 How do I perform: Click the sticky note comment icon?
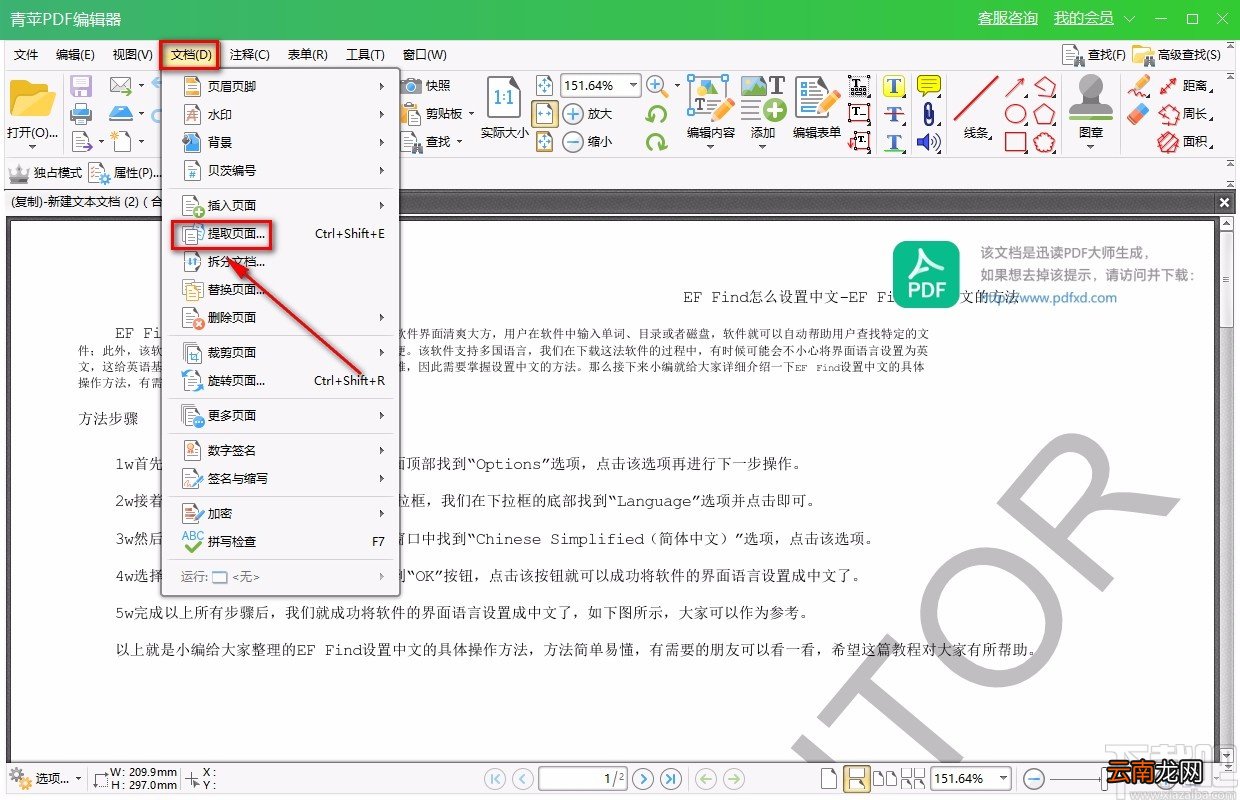(x=929, y=86)
